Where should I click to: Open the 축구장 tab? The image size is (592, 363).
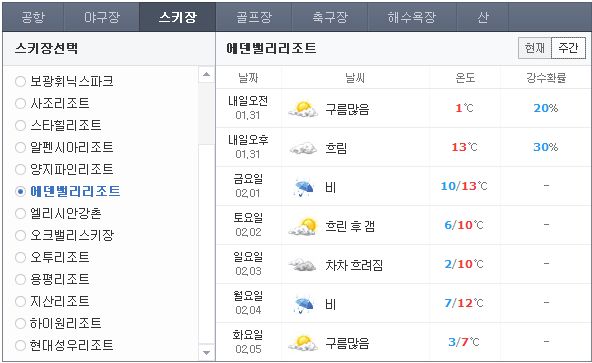coord(330,17)
